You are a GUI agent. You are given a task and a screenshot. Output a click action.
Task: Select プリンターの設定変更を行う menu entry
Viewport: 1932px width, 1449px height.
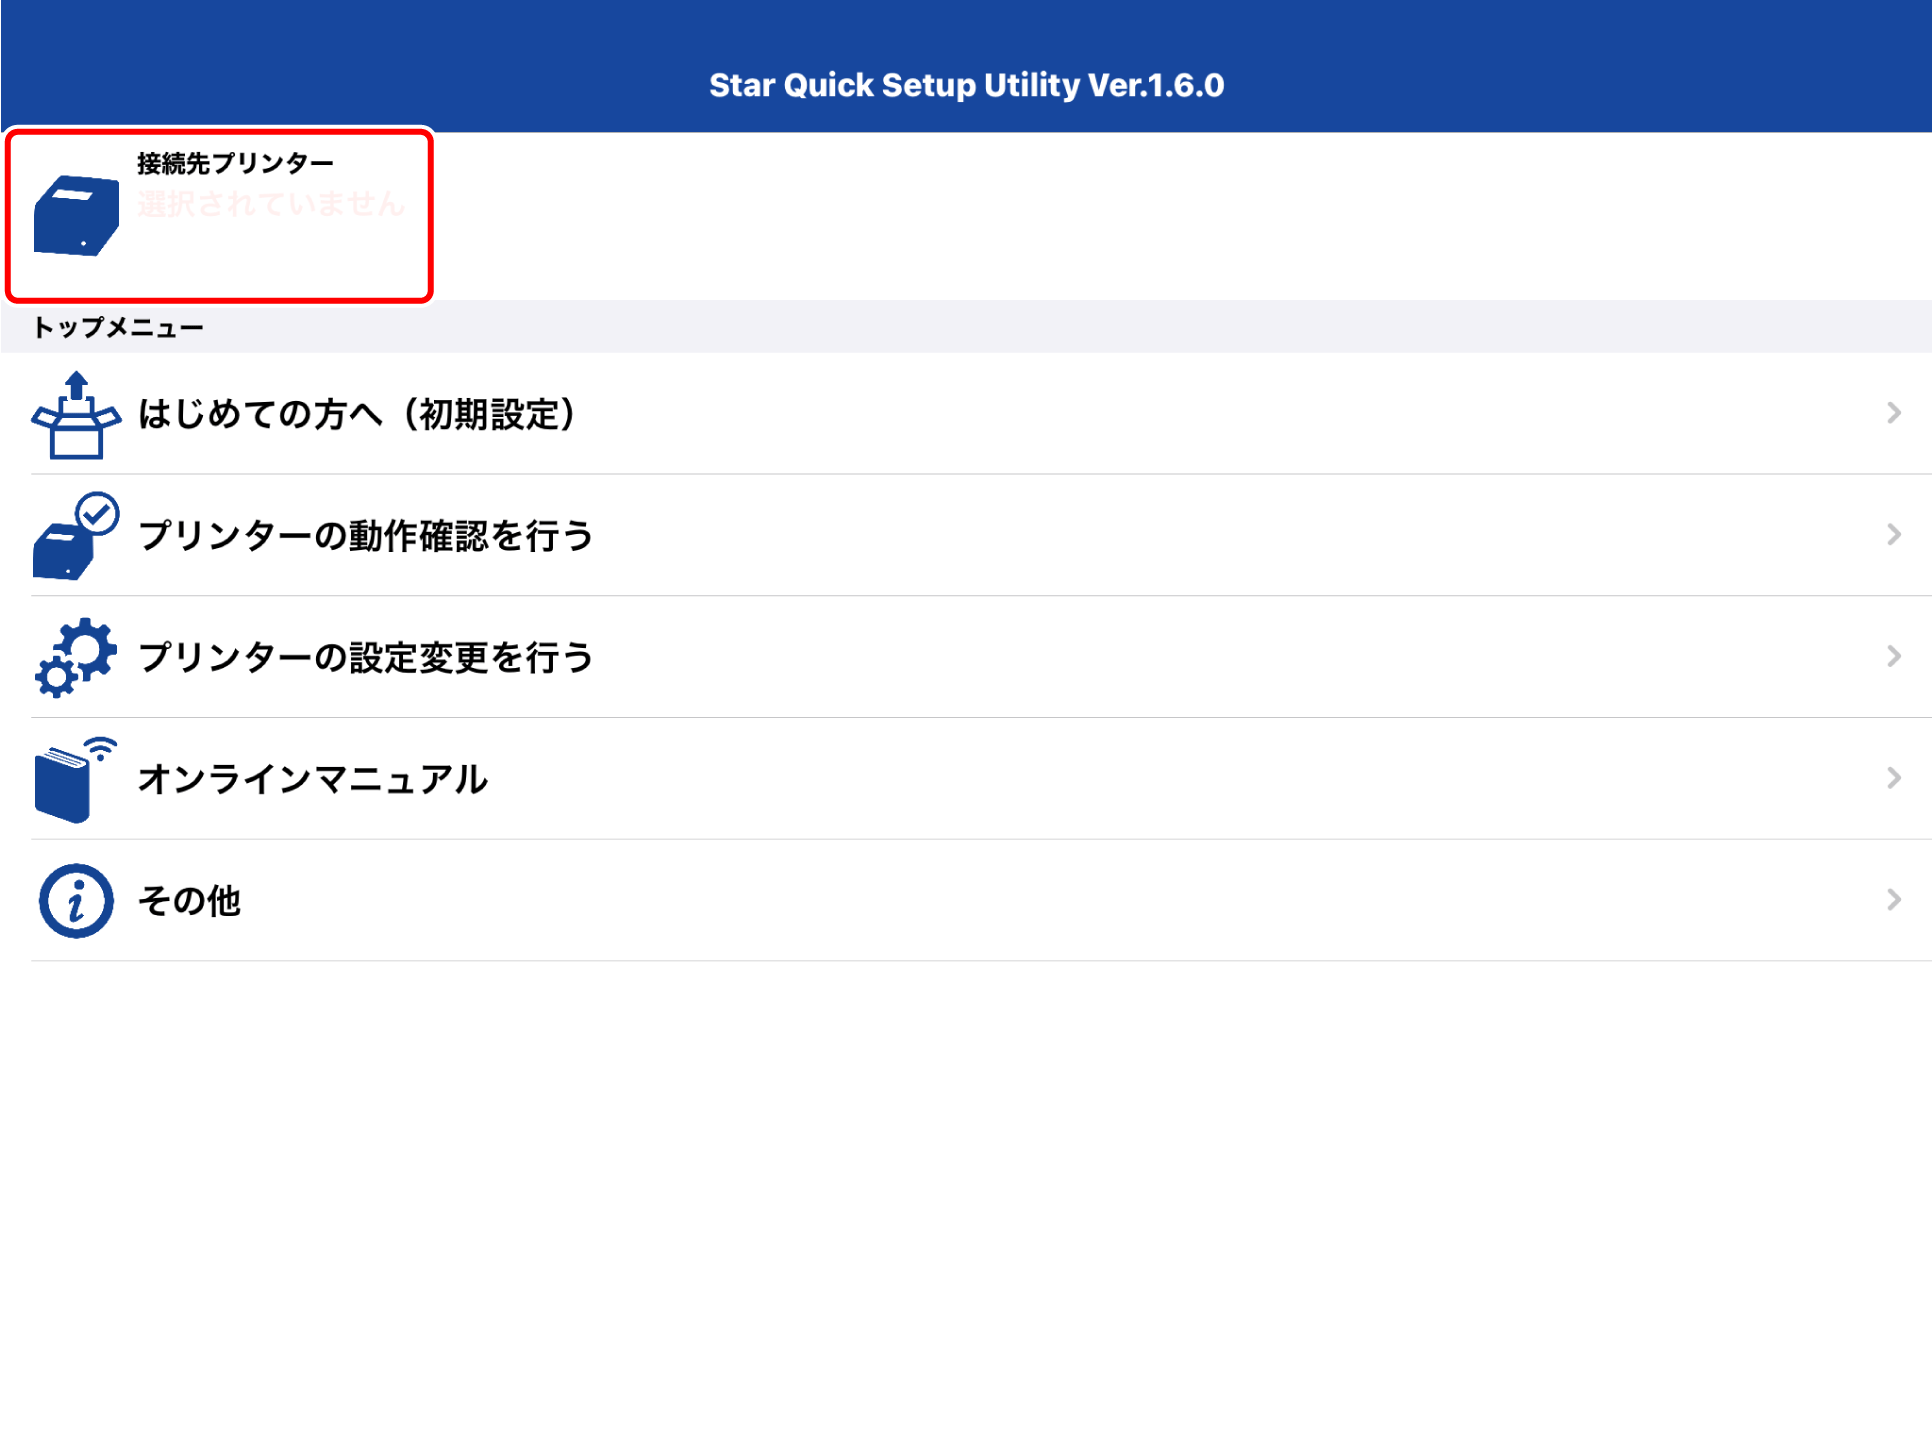click(365, 658)
